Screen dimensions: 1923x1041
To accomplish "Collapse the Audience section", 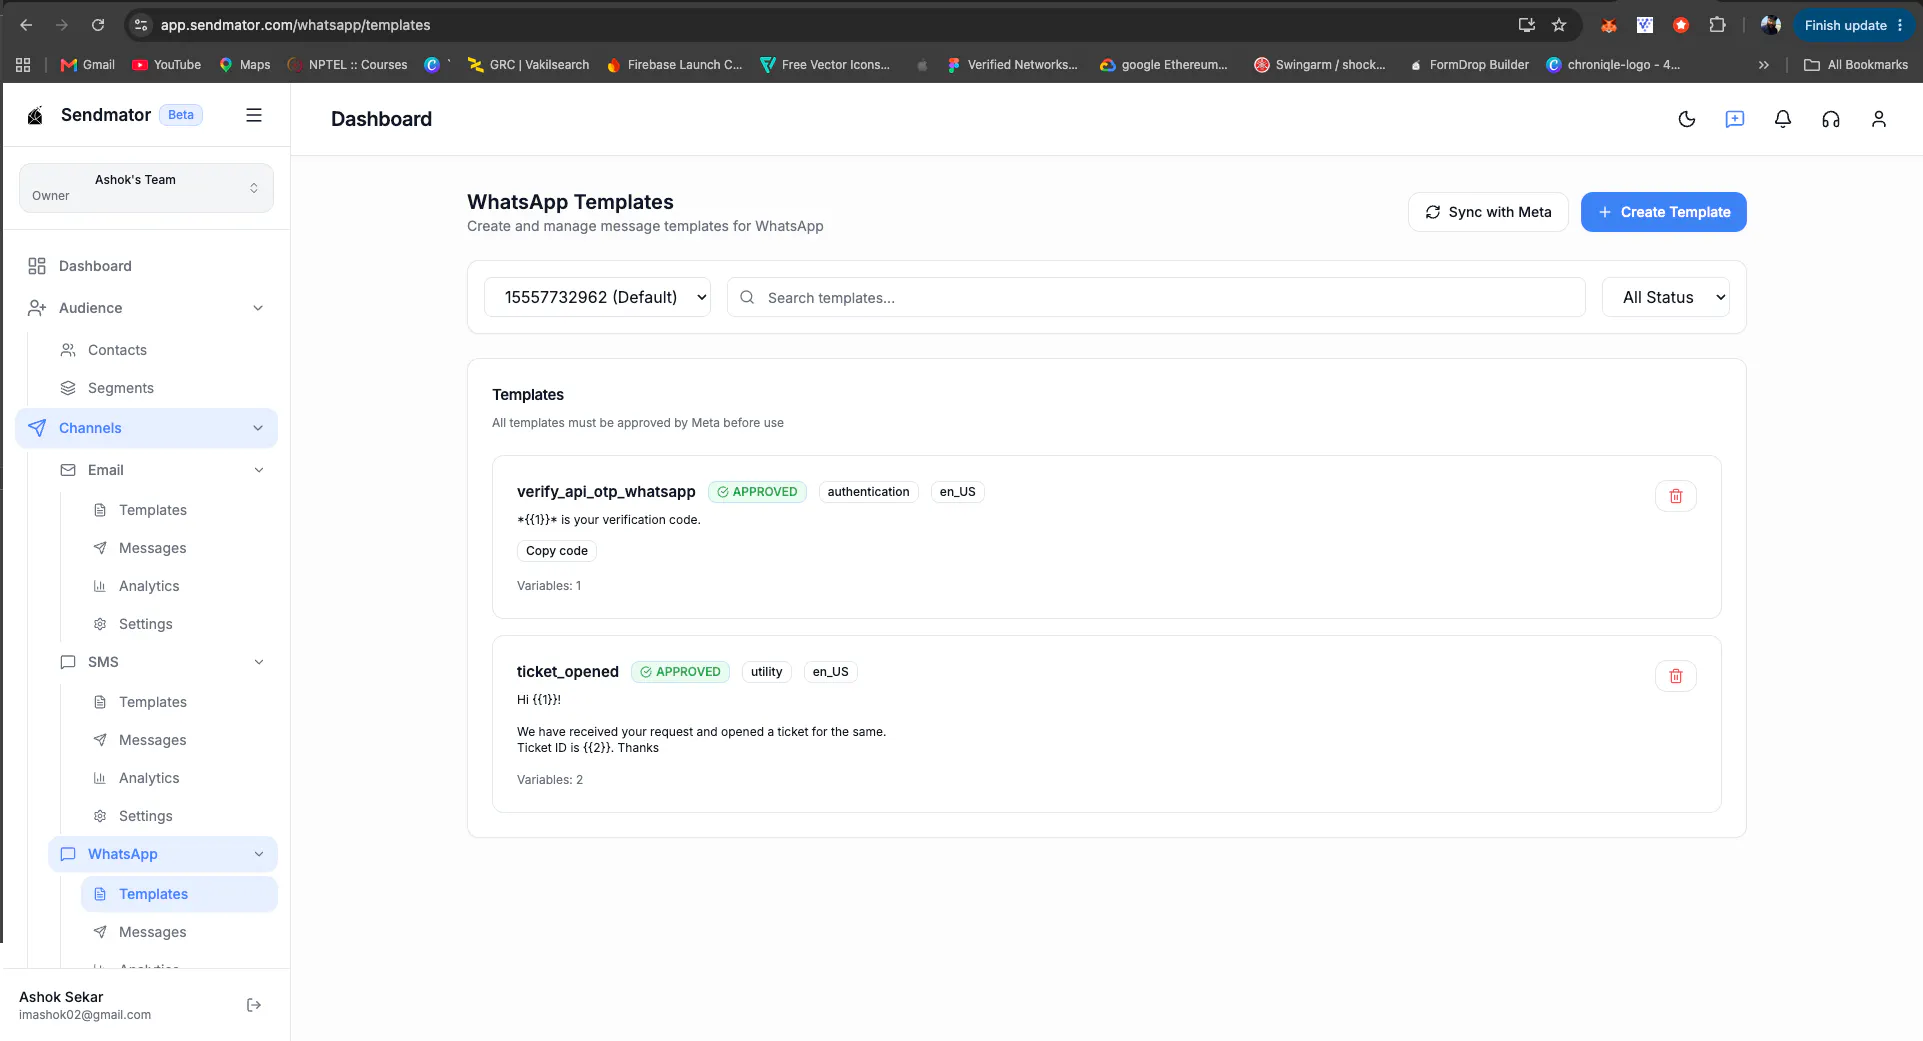I will (x=258, y=308).
